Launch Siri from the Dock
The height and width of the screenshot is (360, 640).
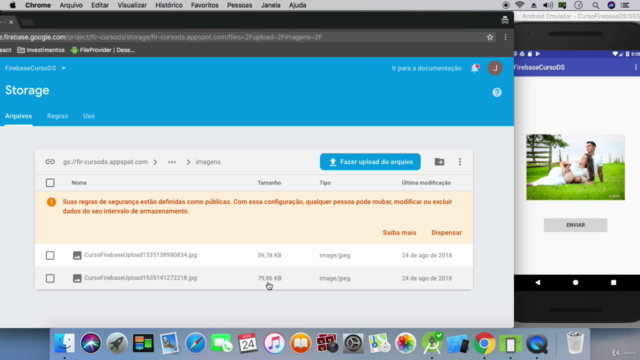click(91, 343)
